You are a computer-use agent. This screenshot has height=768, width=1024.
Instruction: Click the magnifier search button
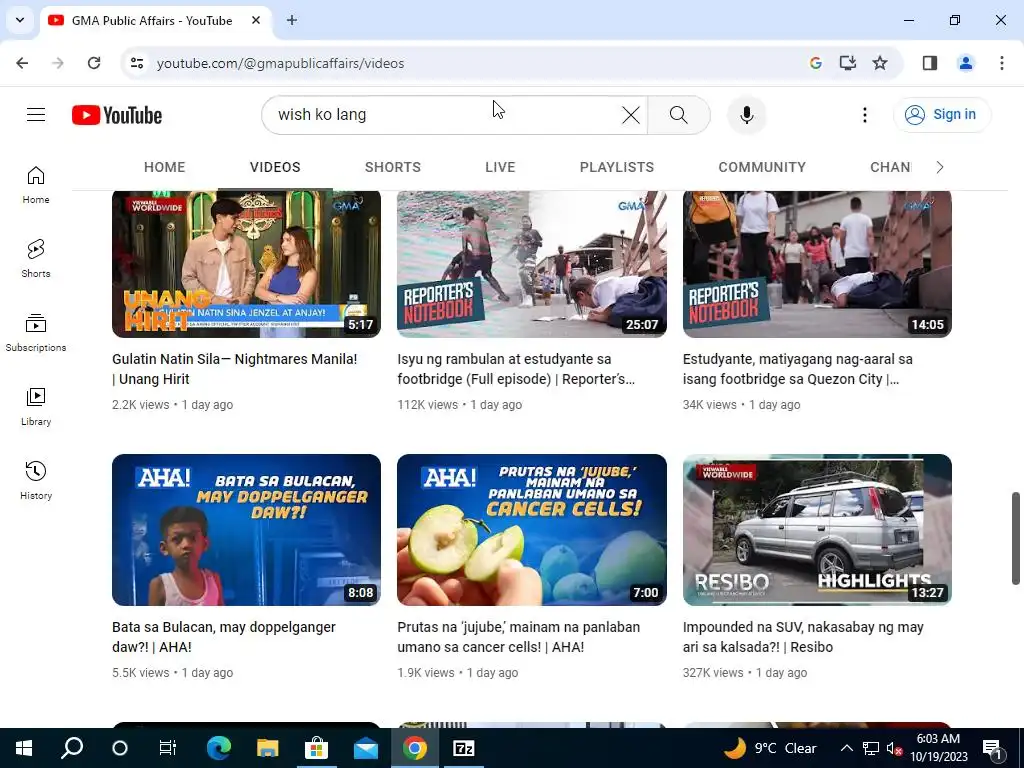679,115
